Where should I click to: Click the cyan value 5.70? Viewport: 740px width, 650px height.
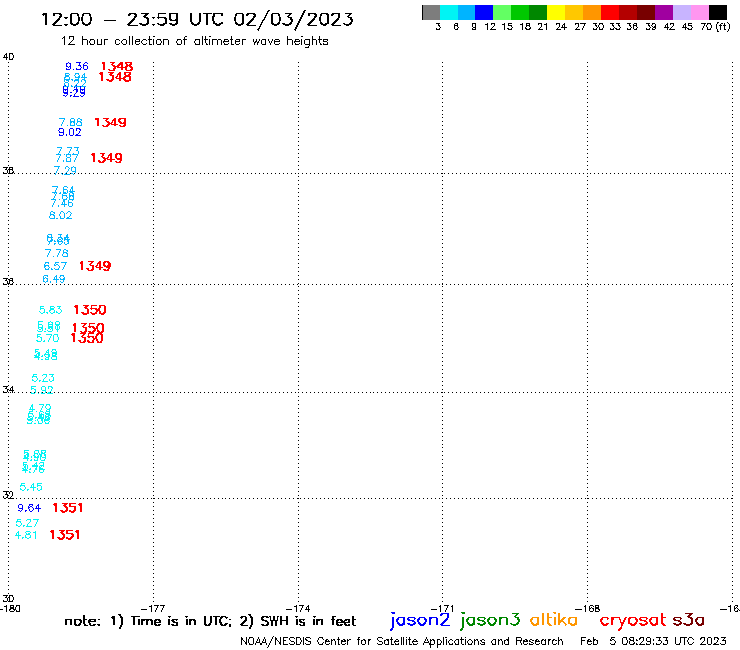point(48,338)
